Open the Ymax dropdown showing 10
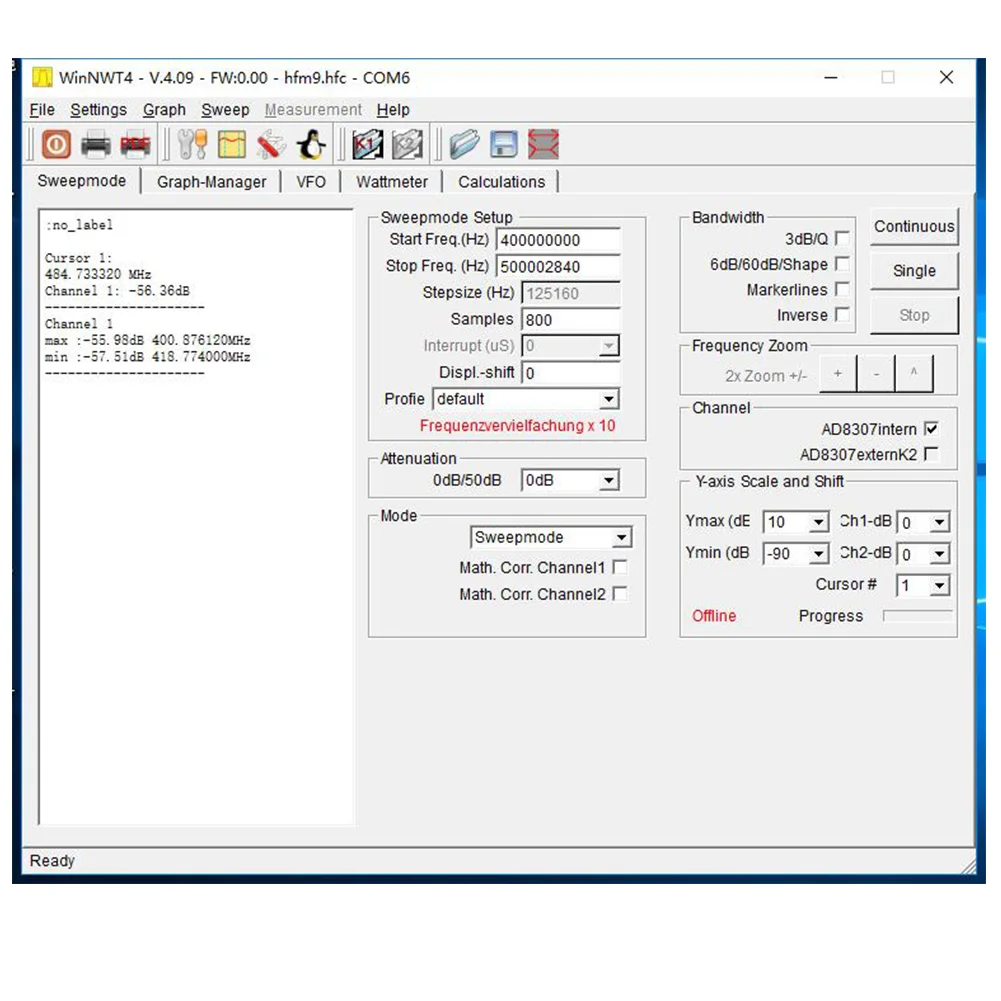The width and height of the screenshot is (1001, 1001). (x=795, y=522)
